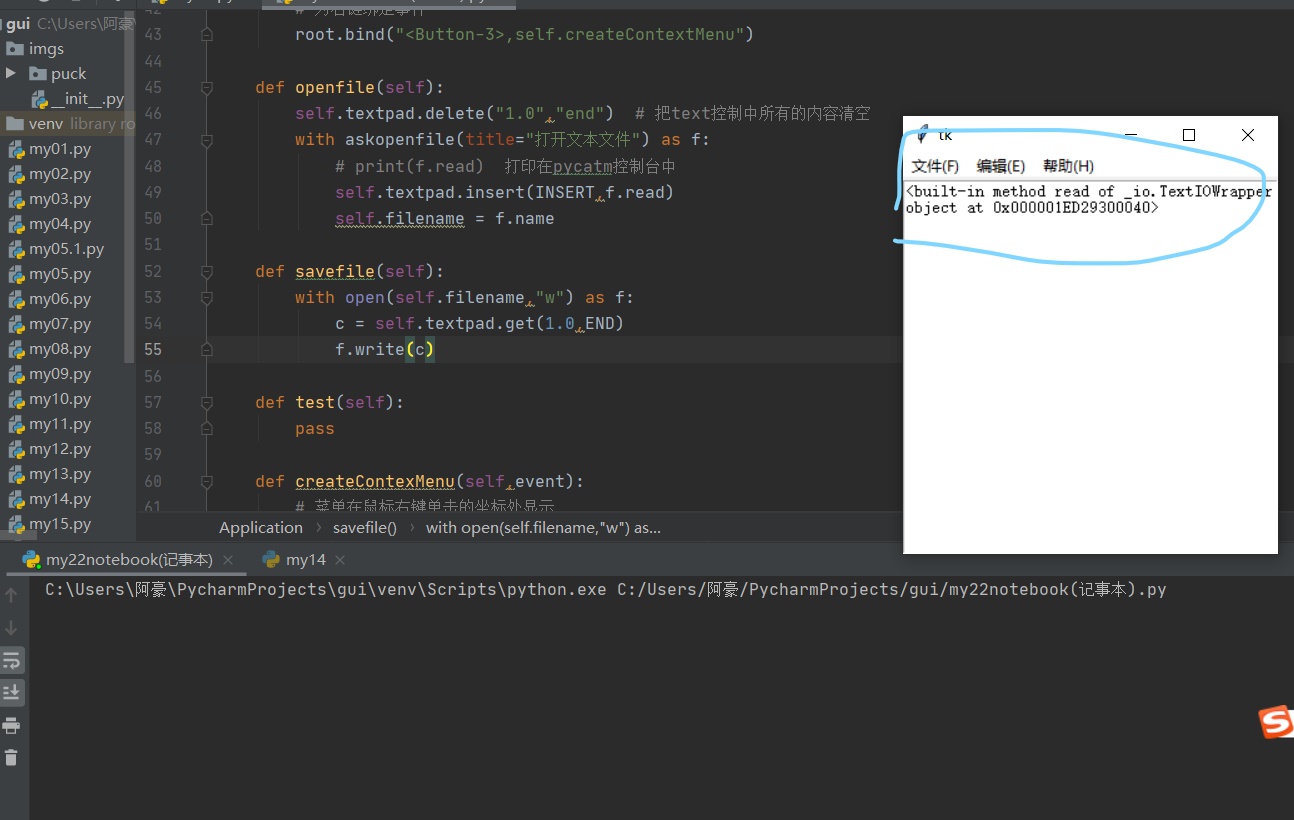Click the 'with open(self.filename' breadcrumb

point(543,527)
